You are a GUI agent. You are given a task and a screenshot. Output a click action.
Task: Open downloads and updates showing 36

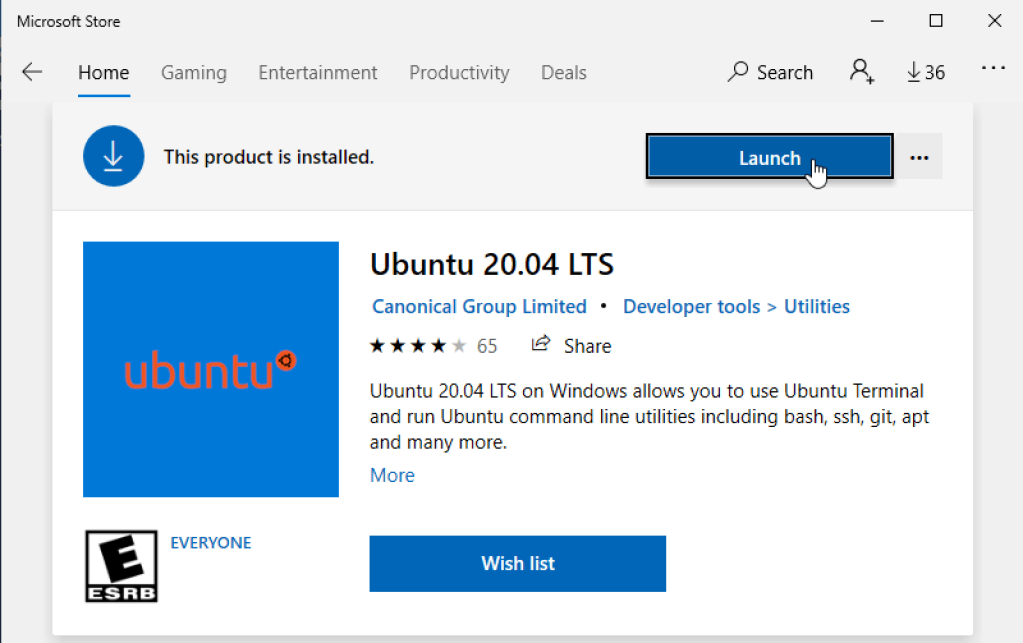tap(925, 72)
